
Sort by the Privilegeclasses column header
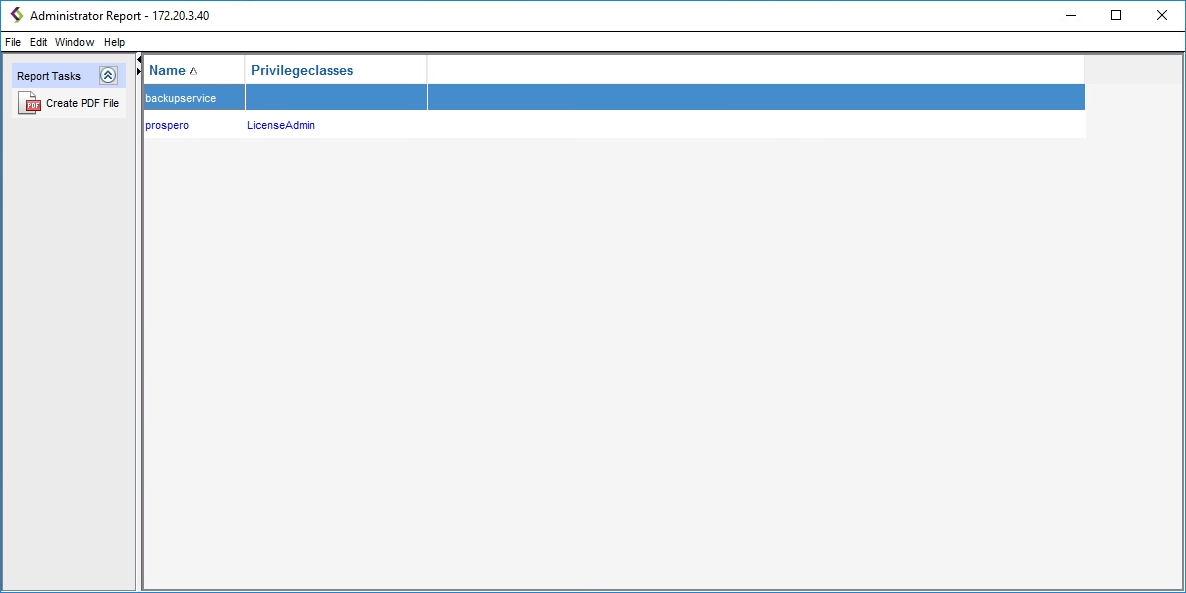302,70
